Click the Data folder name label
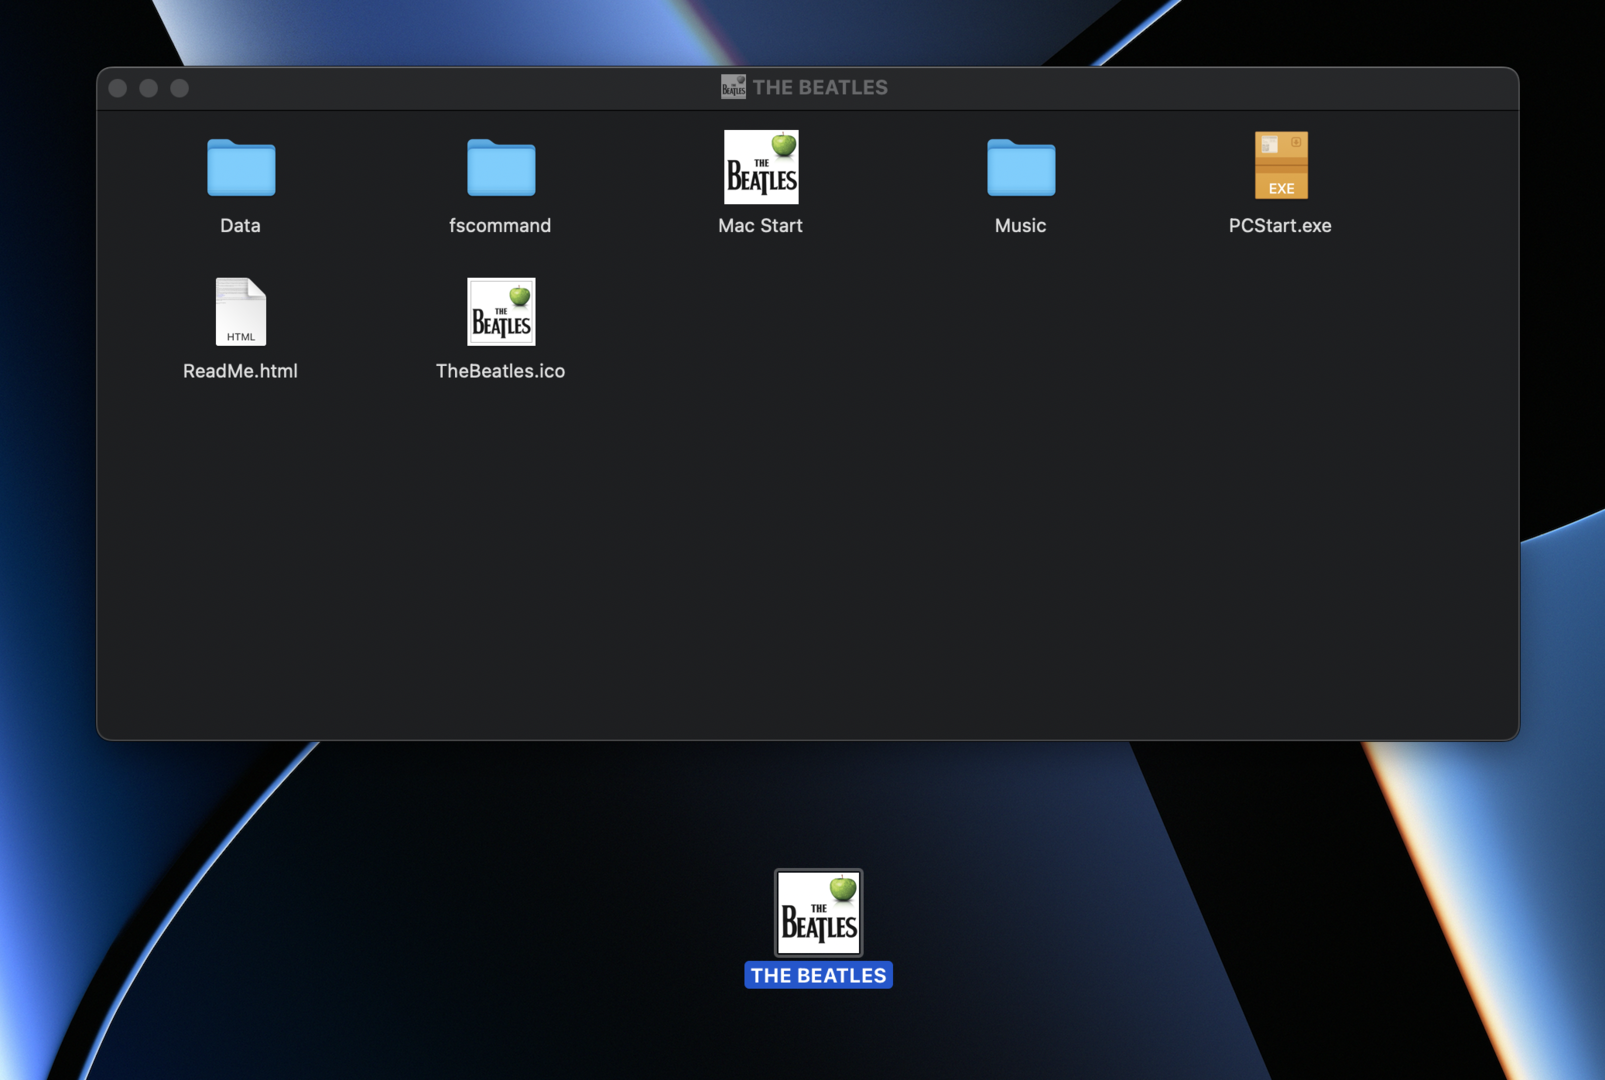The width and height of the screenshot is (1605, 1080). [x=240, y=226]
